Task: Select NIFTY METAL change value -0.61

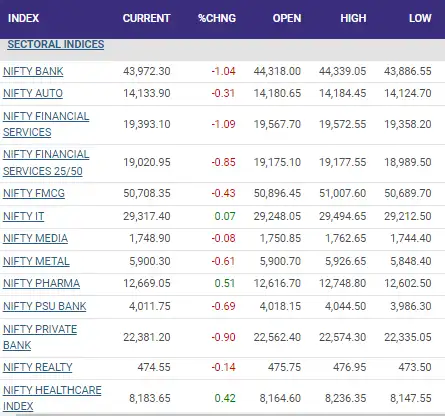Action: [x=223, y=261]
